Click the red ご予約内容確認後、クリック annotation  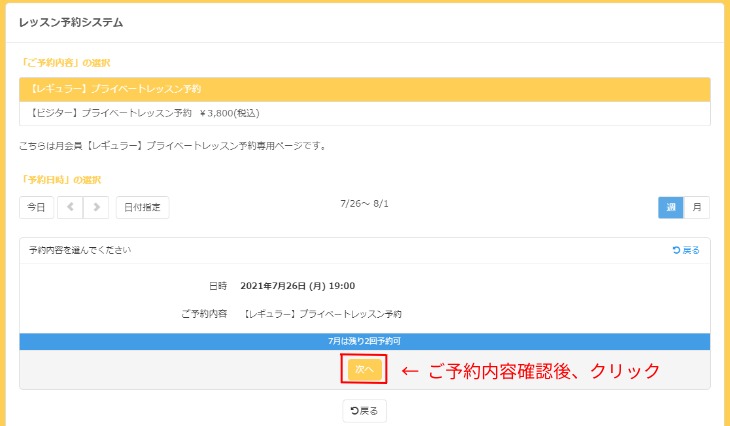tap(531, 371)
